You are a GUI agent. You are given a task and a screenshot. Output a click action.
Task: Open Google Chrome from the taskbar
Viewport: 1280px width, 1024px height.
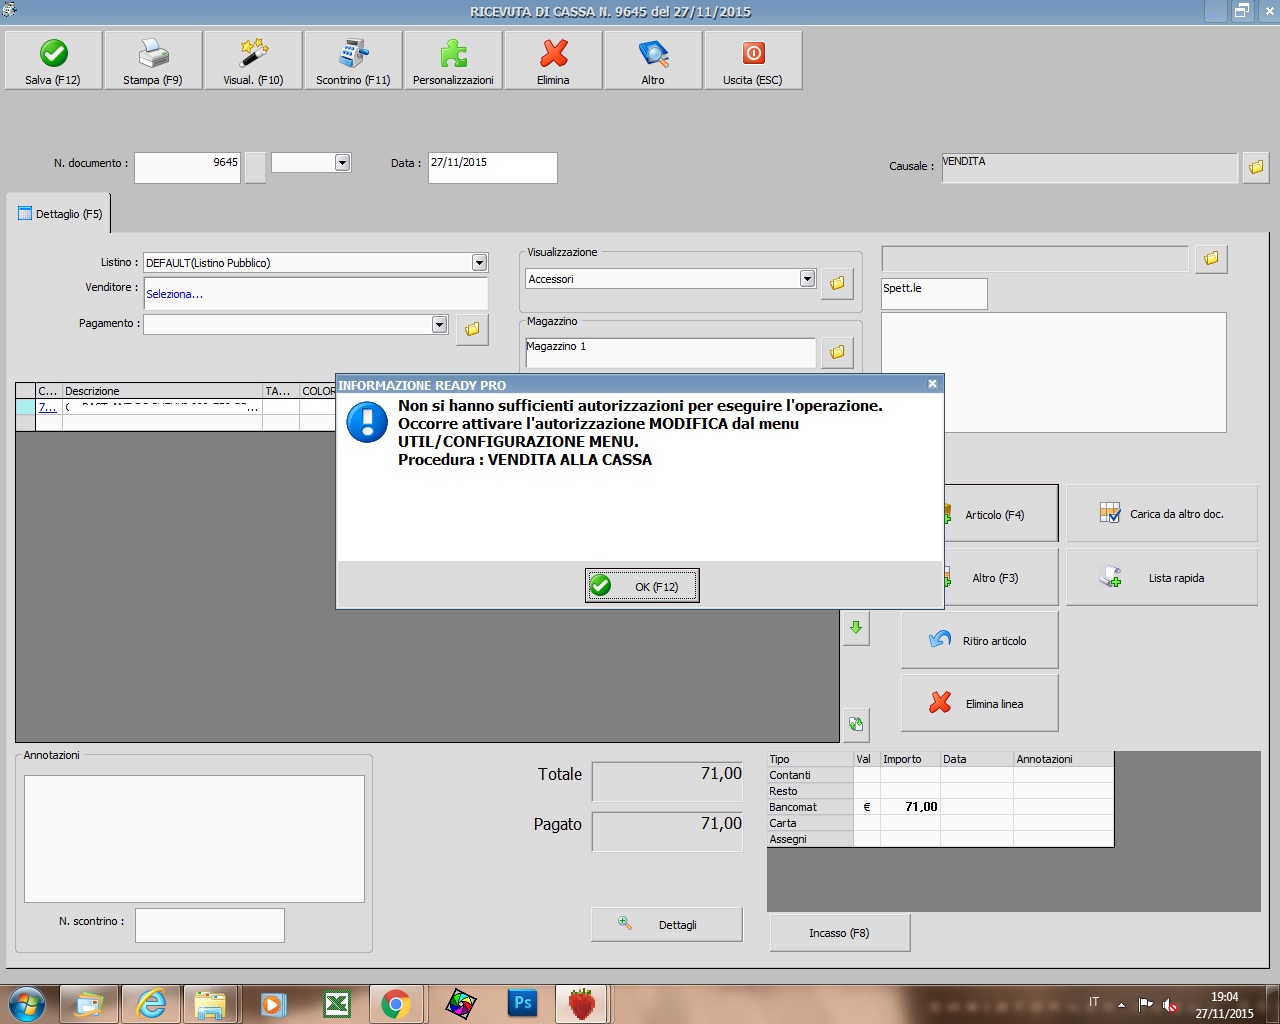click(x=396, y=1003)
